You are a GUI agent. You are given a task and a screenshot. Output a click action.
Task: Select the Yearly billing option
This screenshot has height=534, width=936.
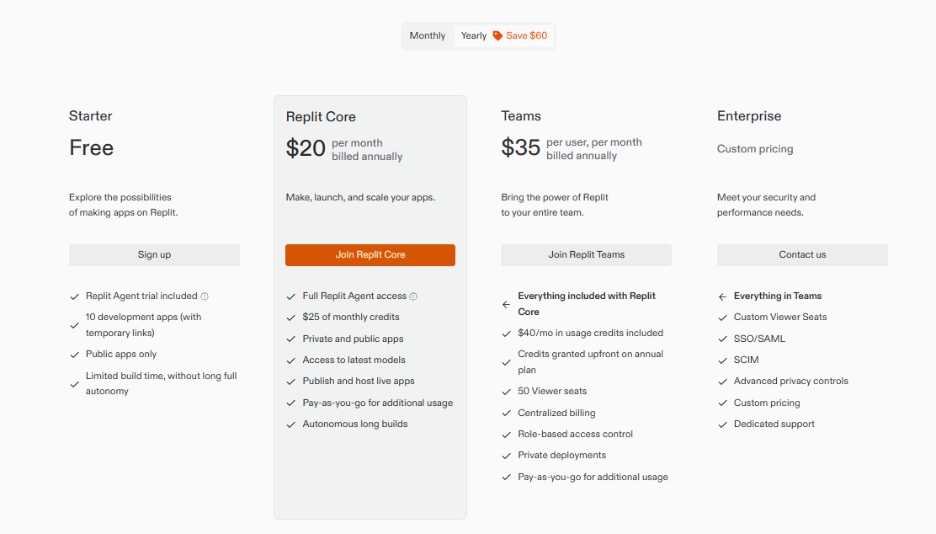473,36
